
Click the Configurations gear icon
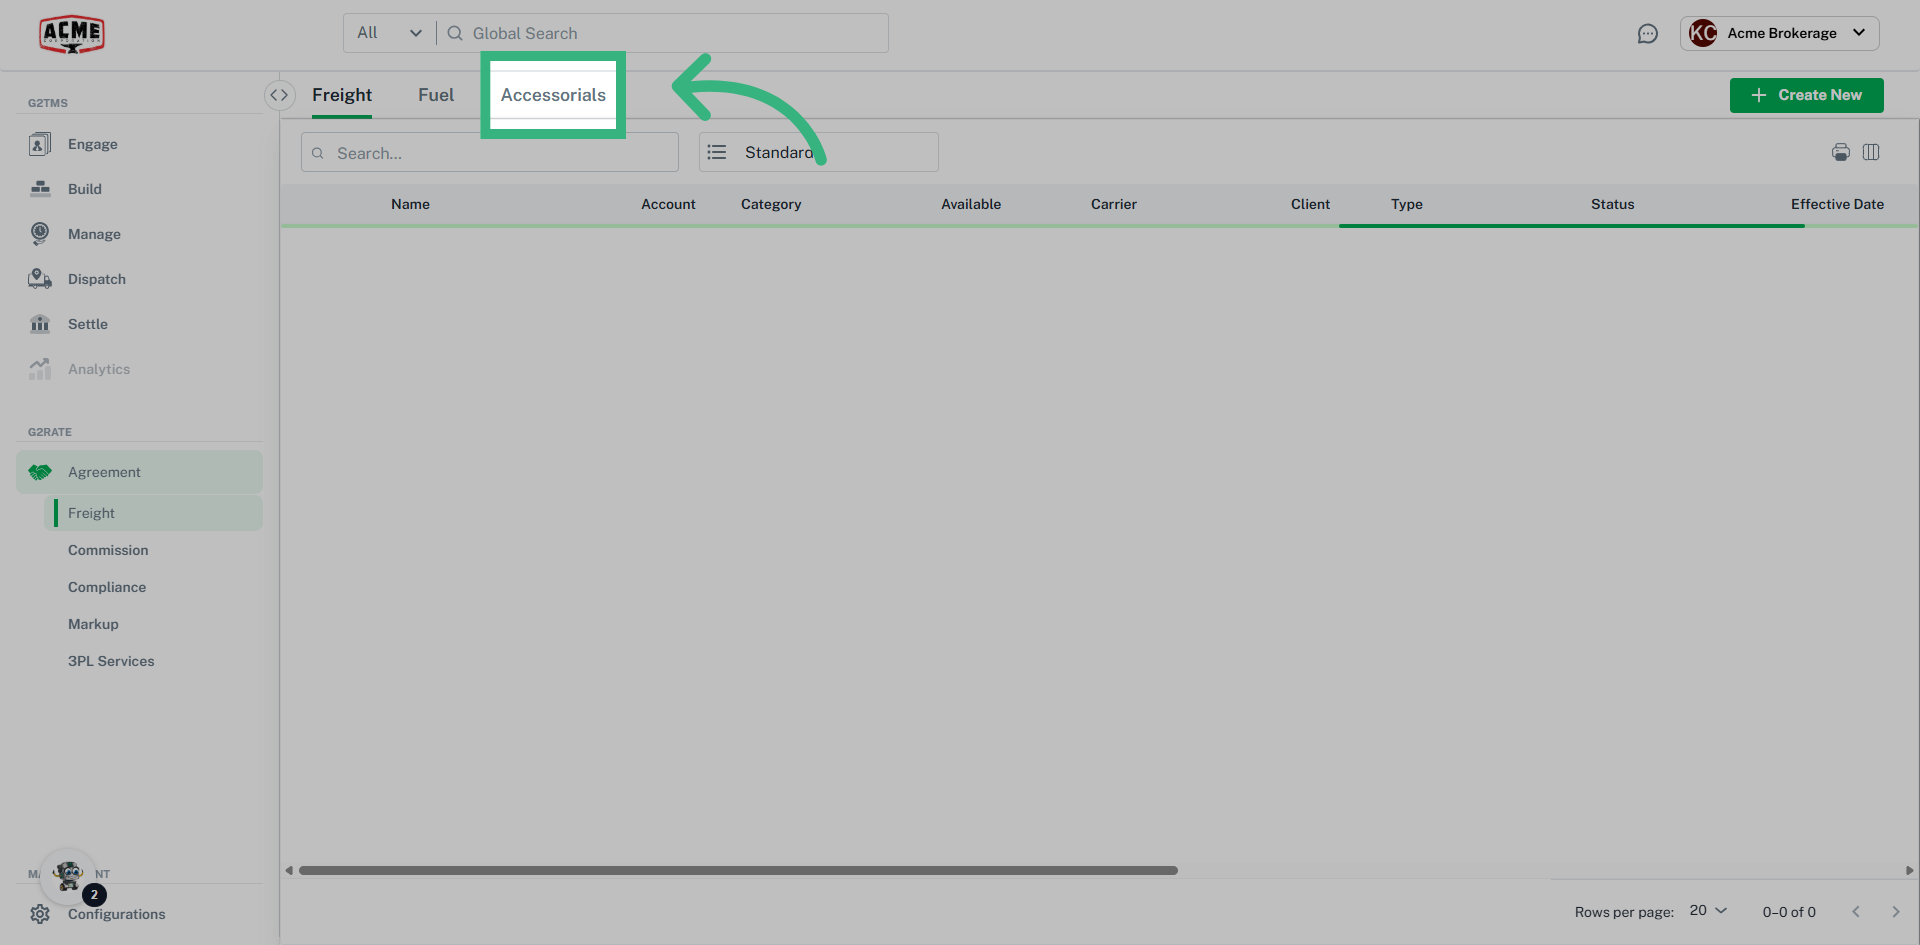(40, 914)
